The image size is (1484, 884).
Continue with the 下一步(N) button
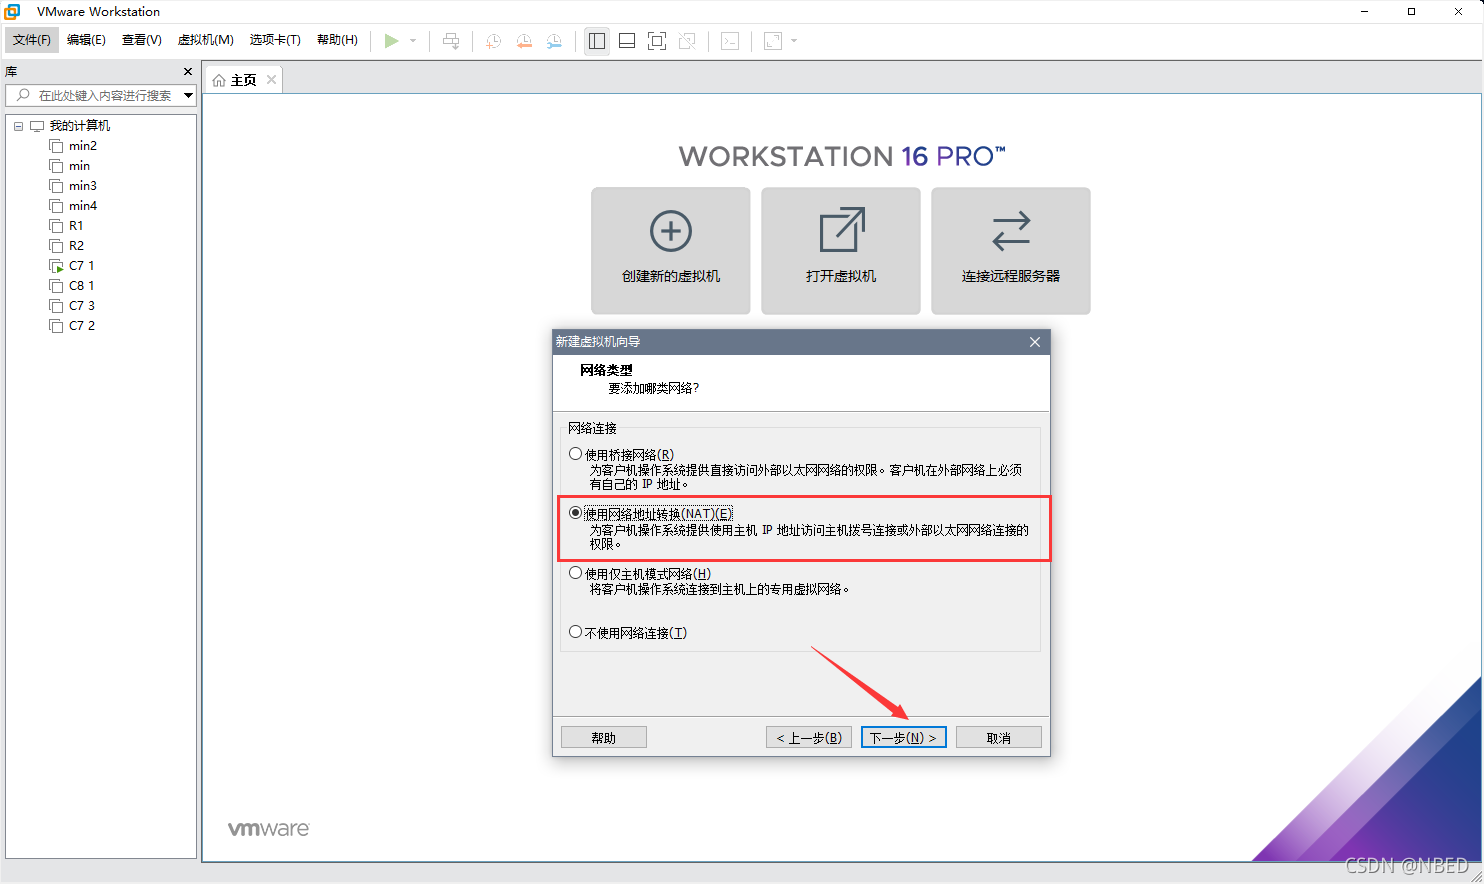[904, 738]
